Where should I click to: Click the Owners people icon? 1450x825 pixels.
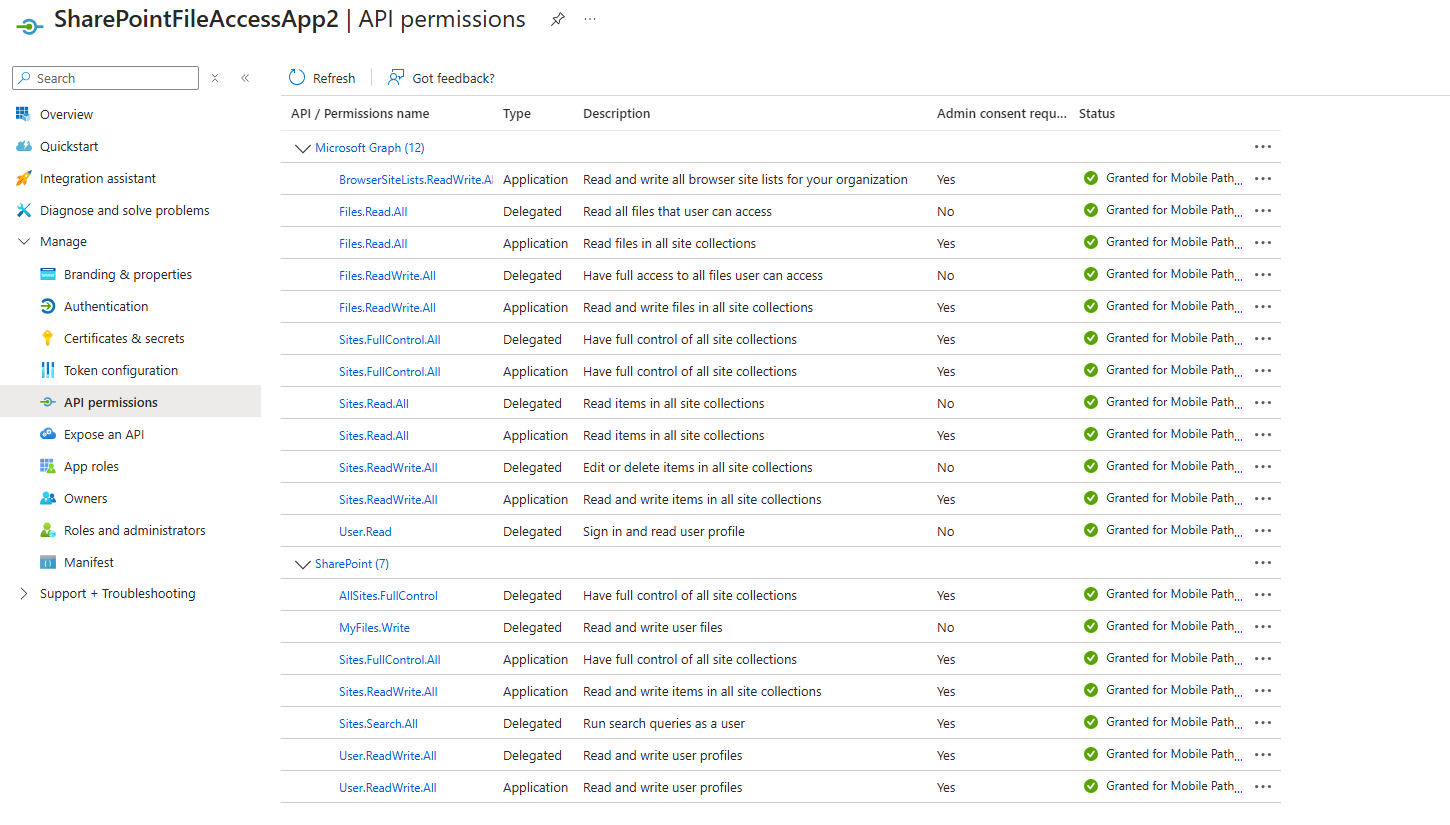click(47, 498)
